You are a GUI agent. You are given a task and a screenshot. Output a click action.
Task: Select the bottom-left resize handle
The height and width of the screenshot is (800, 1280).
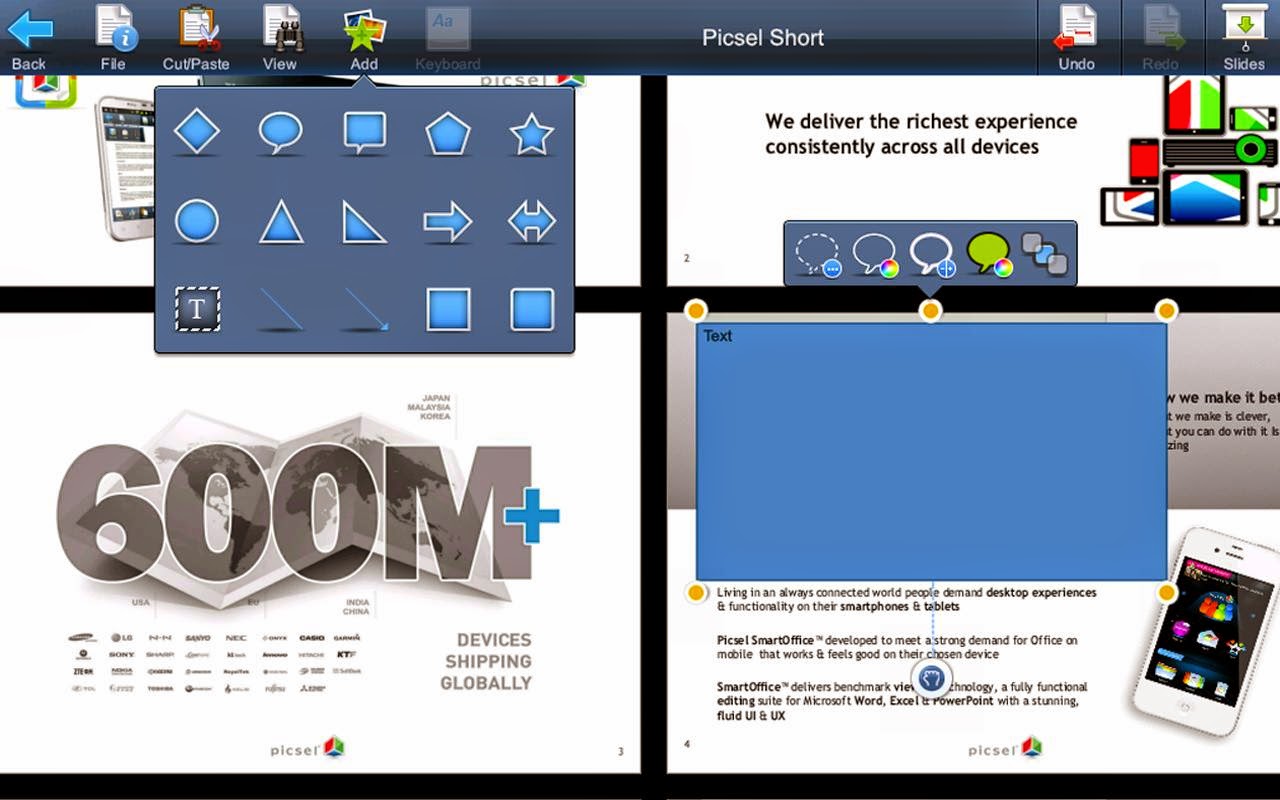point(697,593)
